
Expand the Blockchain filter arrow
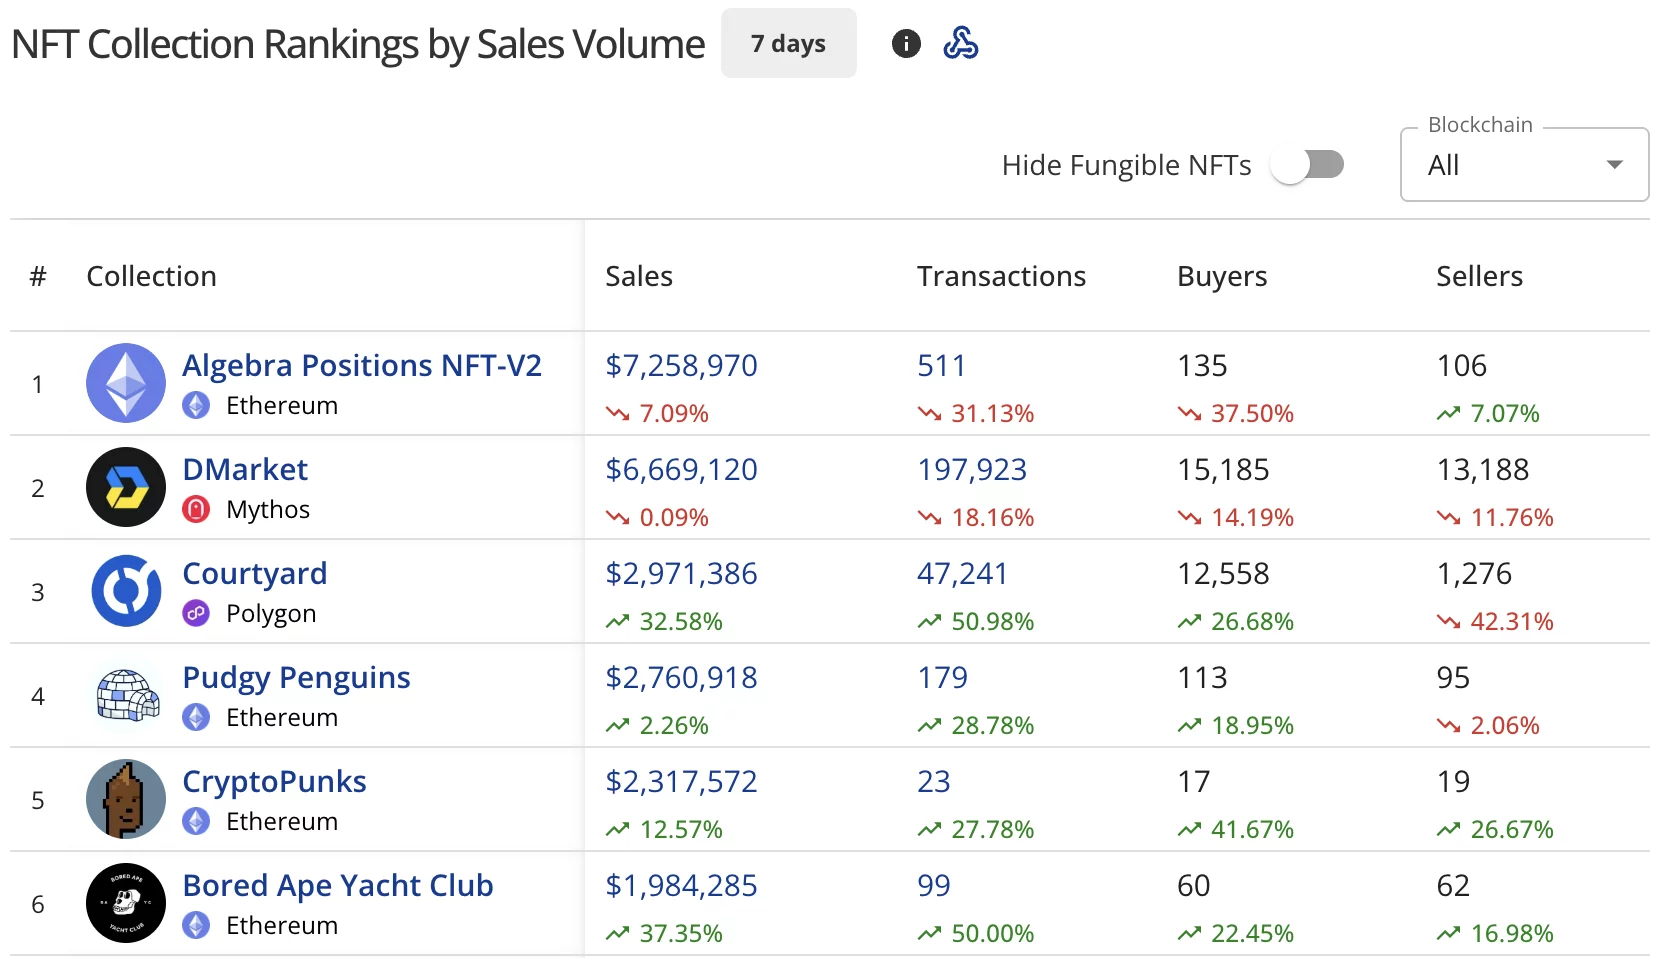pos(1613,164)
